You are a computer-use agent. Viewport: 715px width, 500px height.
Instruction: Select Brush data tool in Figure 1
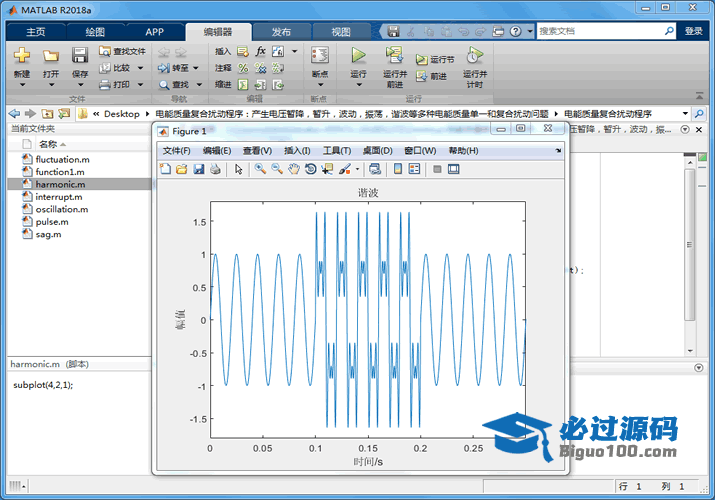(x=345, y=169)
